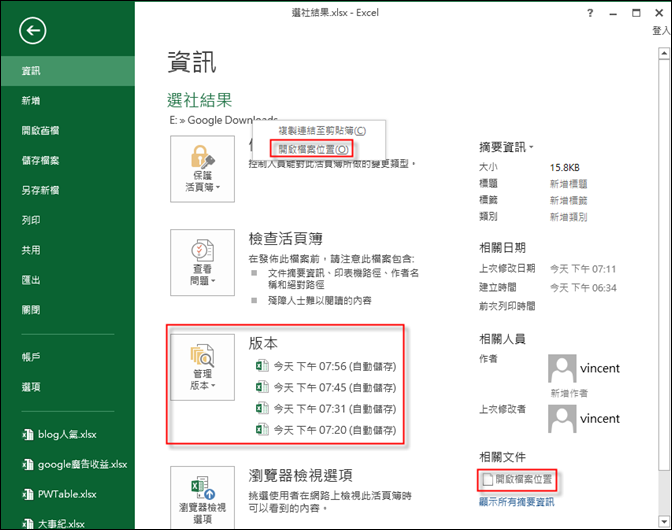Click the 今天 下午 07:11 modified date
This screenshot has height=530, width=672.
(x=583, y=269)
